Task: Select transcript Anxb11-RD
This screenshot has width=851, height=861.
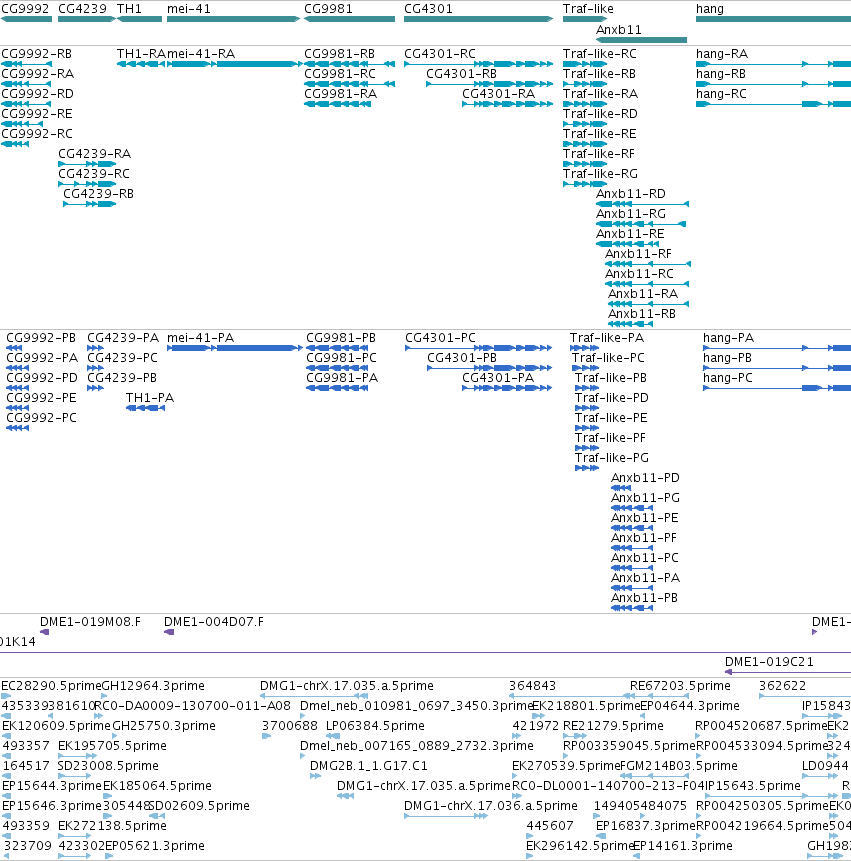Action: point(642,204)
